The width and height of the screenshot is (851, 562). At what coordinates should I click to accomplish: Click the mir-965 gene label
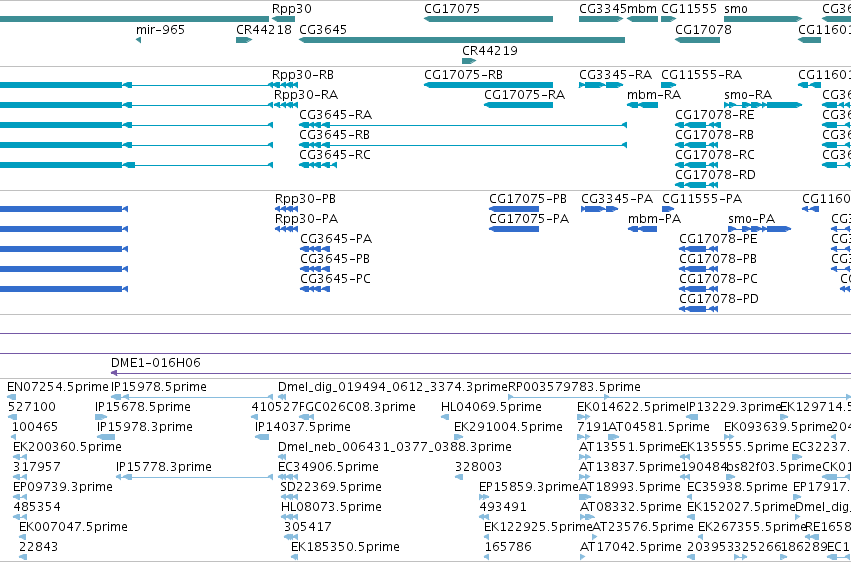pyautogui.click(x=160, y=30)
